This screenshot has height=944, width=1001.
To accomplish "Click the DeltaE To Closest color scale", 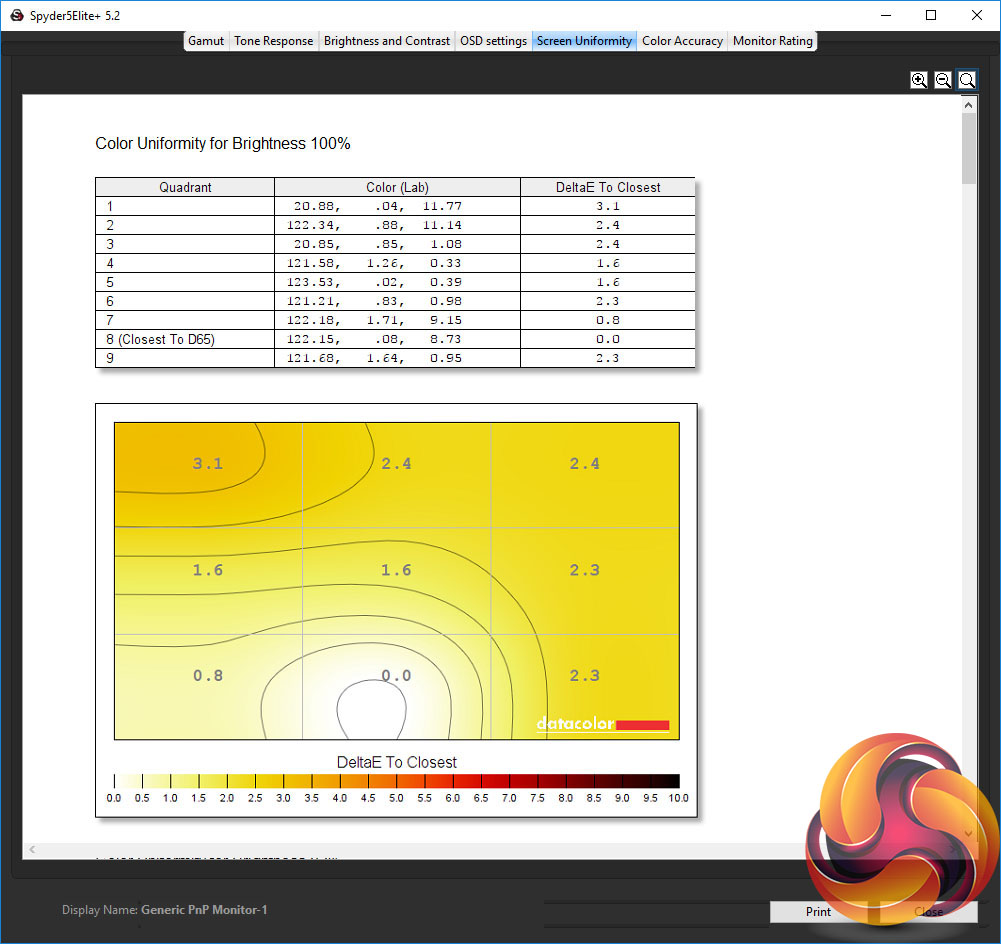I will point(396,781).
